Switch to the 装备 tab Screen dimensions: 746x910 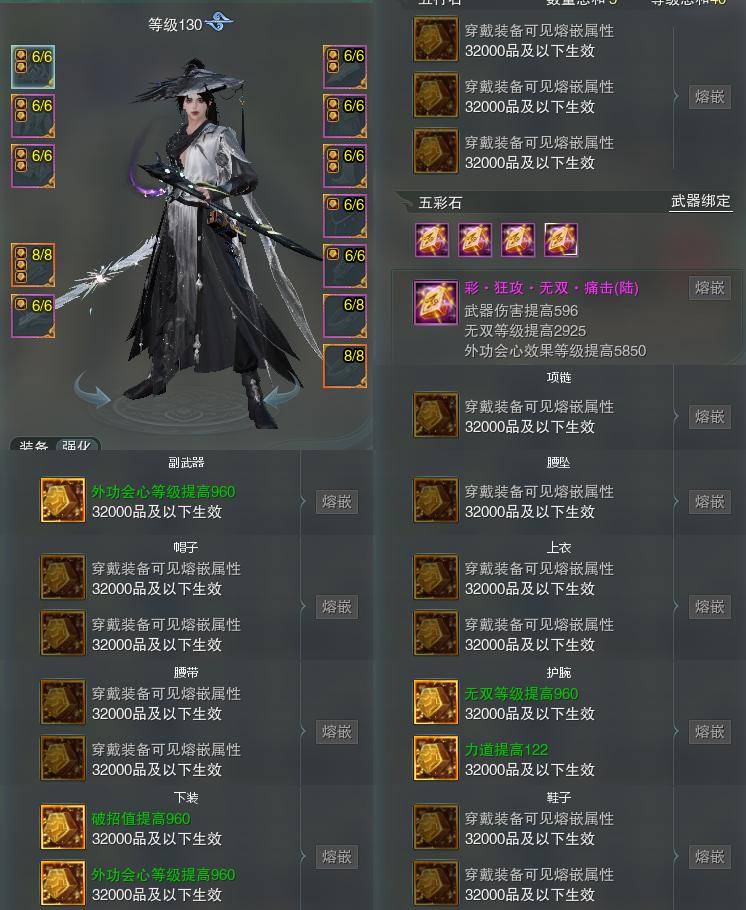click(x=33, y=445)
